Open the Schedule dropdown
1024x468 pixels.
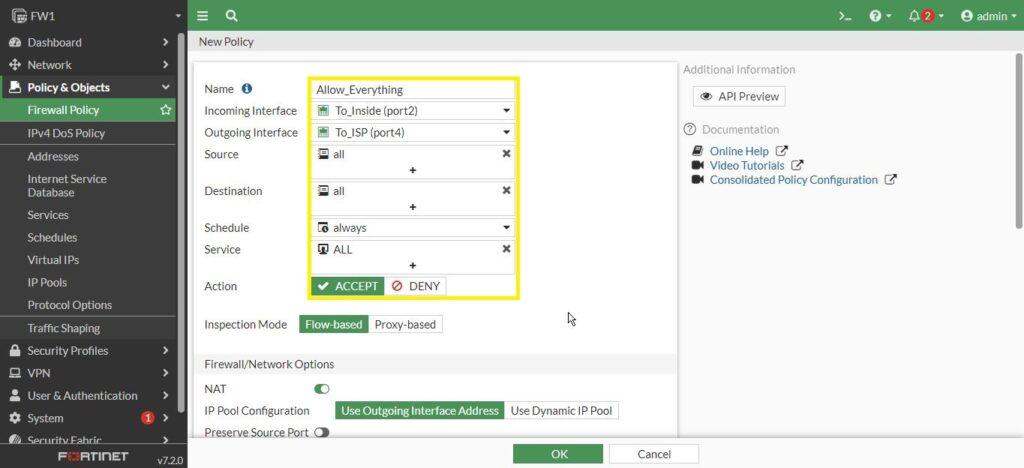tap(412, 228)
